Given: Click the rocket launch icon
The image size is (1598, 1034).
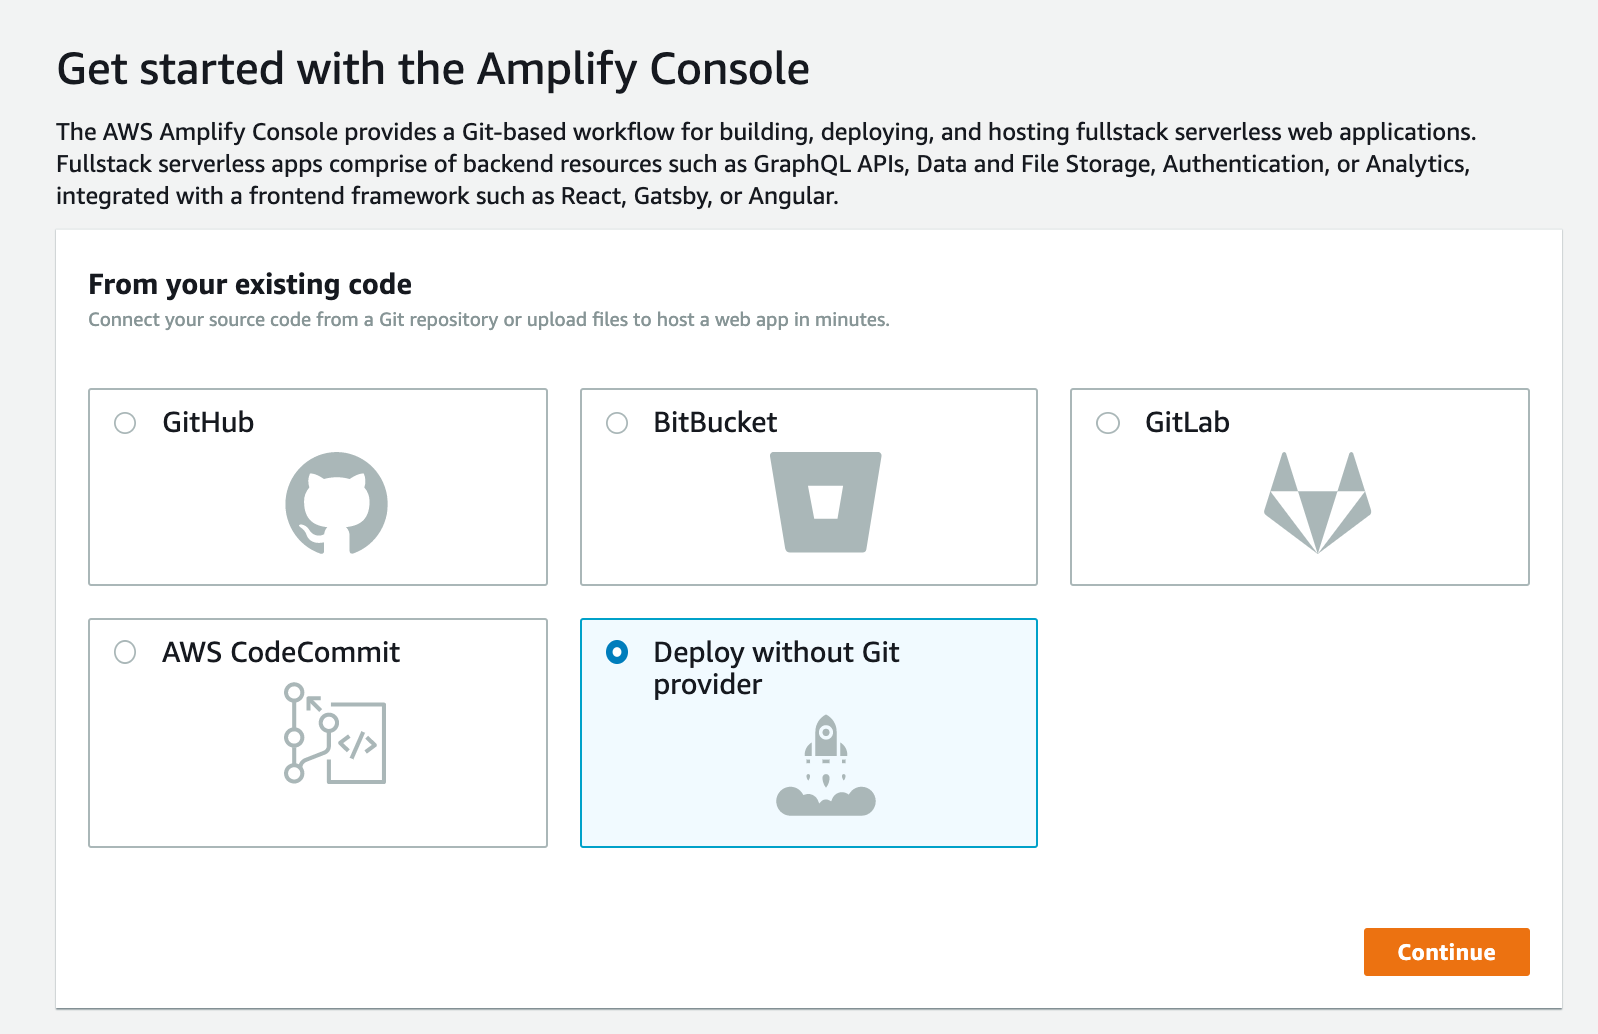Looking at the screenshot, I should pyautogui.click(x=826, y=765).
